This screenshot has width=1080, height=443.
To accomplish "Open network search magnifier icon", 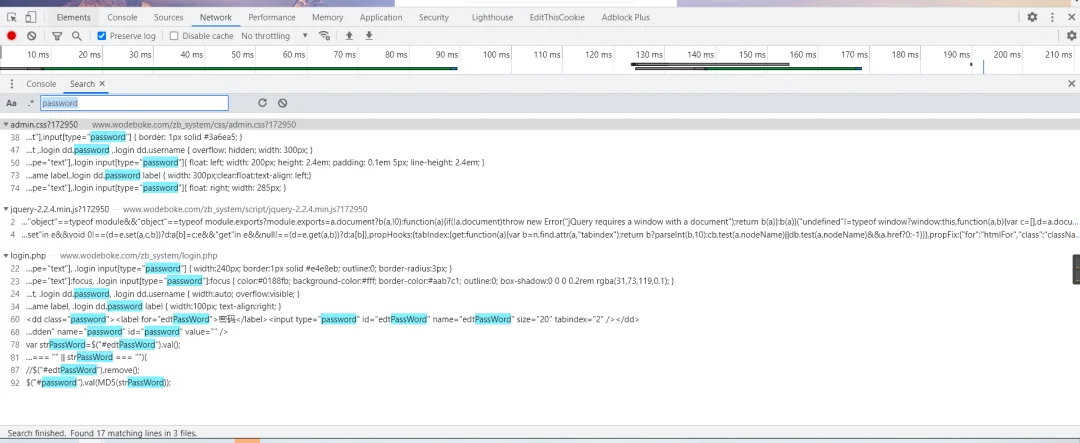I will click(76, 36).
